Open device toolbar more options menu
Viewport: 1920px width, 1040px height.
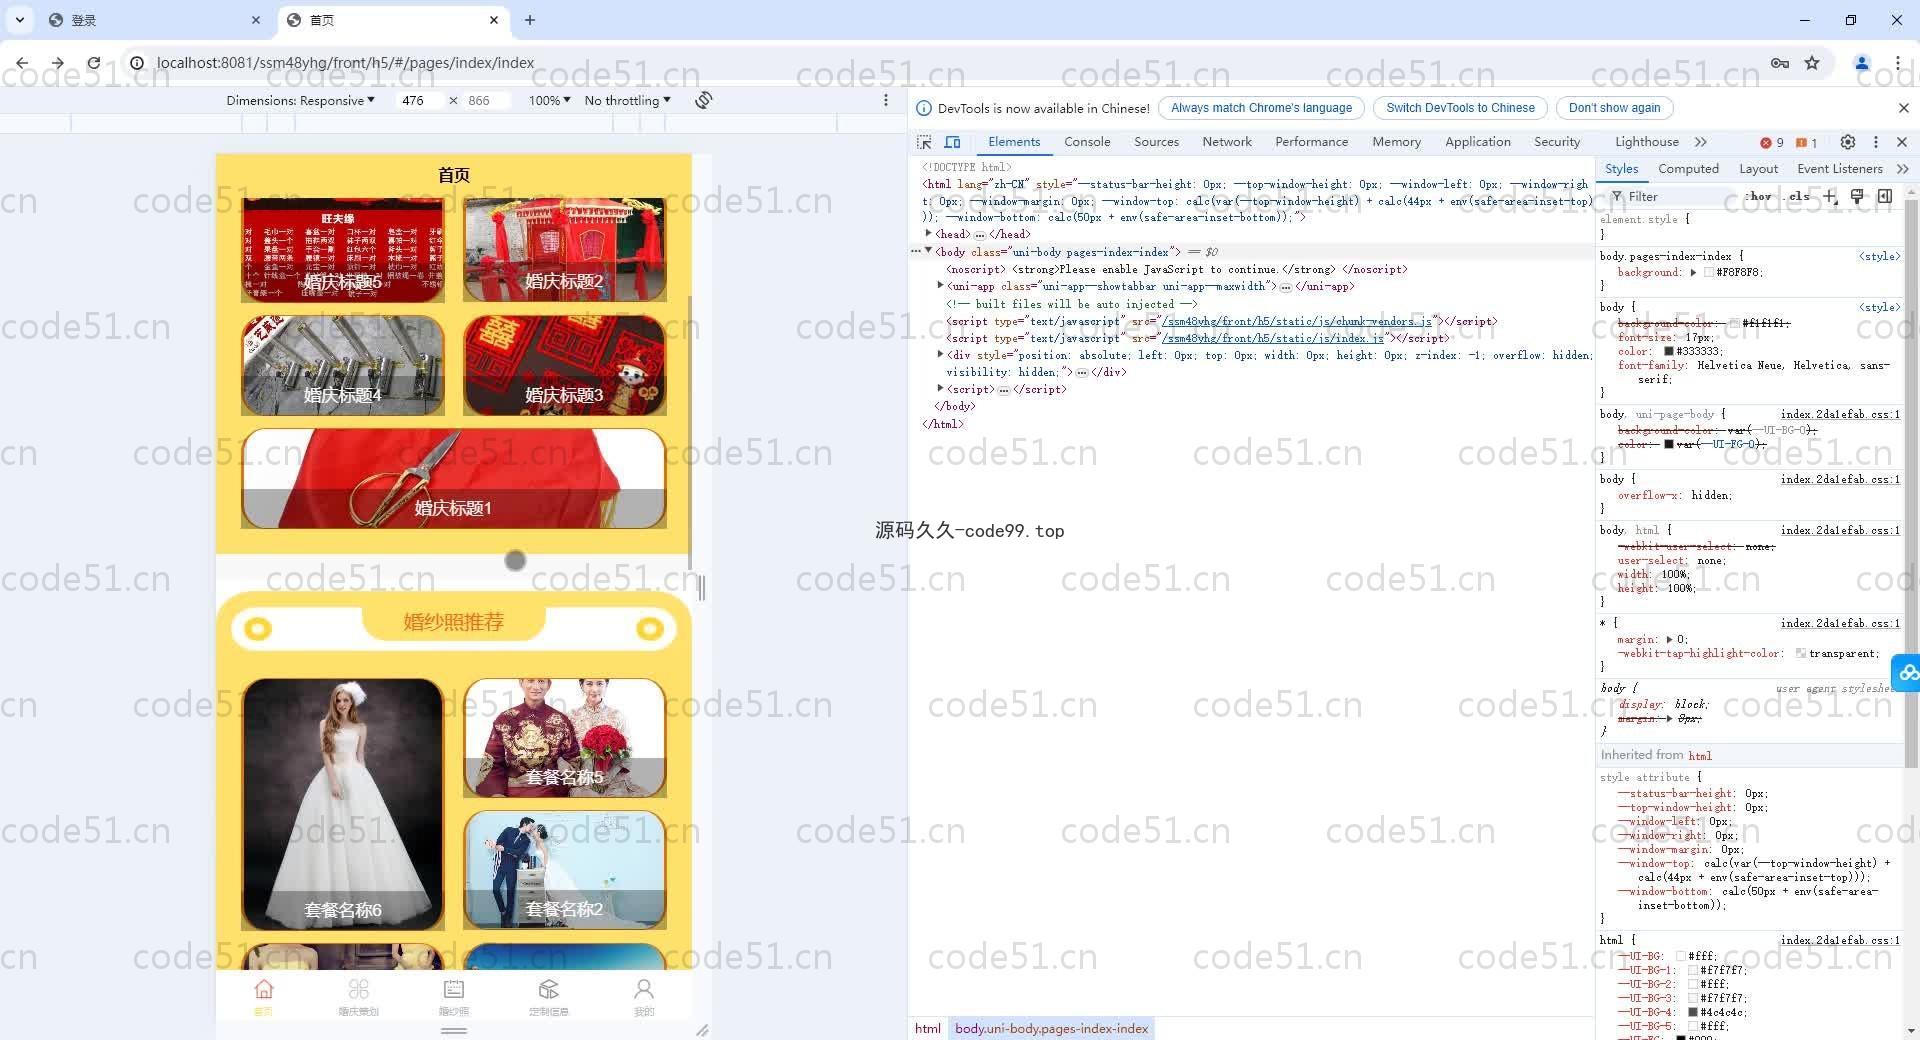coord(885,100)
